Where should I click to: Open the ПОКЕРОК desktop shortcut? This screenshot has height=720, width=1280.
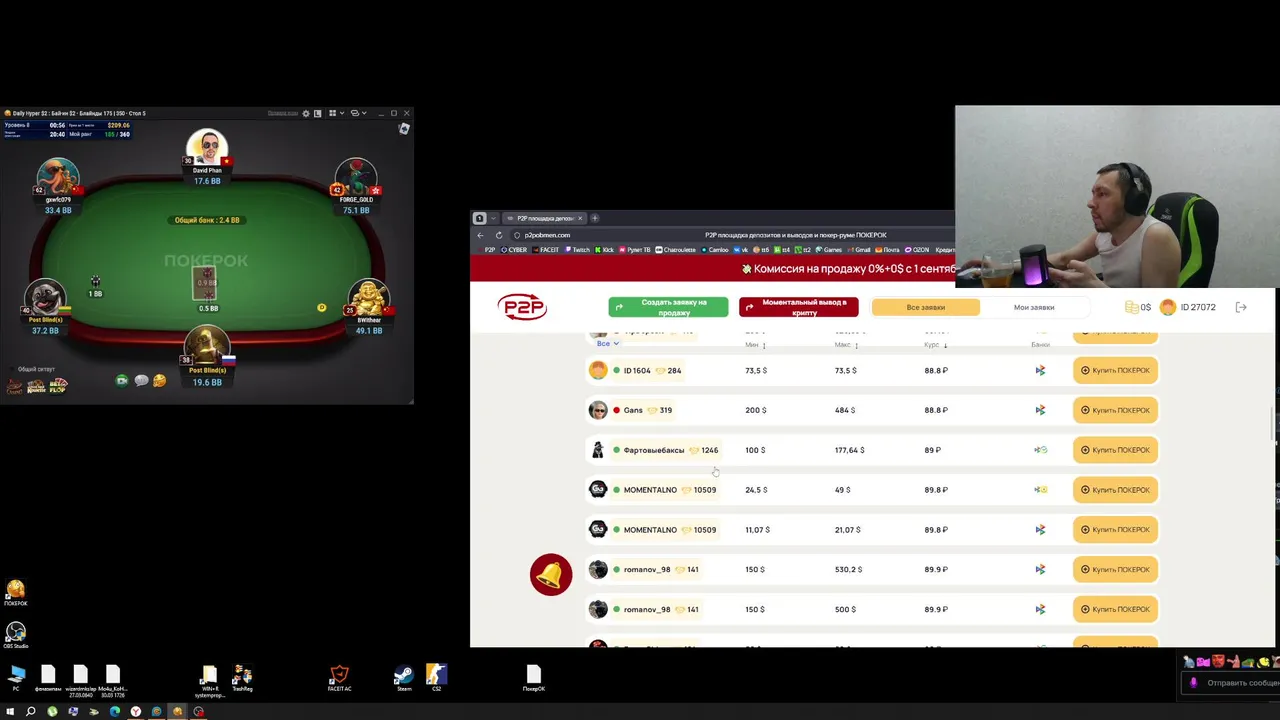pos(15,593)
